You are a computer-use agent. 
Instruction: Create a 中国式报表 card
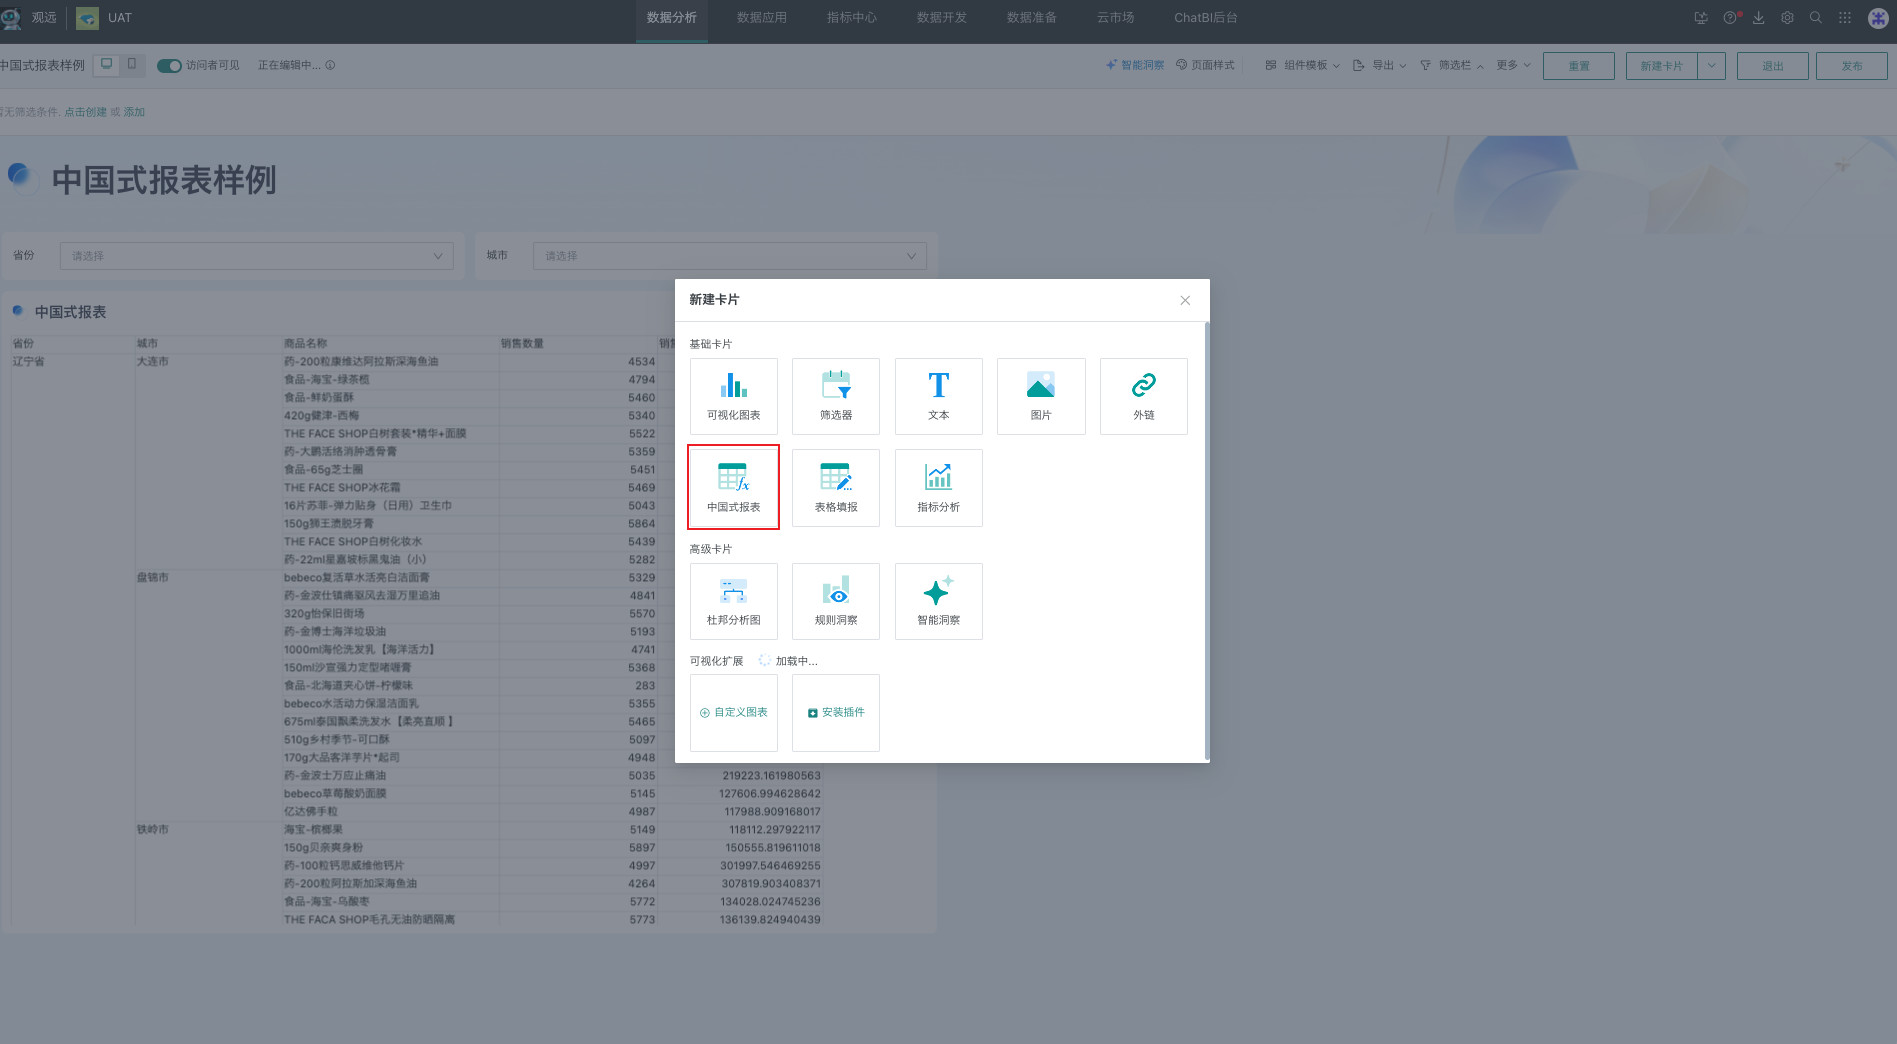[x=733, y=487]
